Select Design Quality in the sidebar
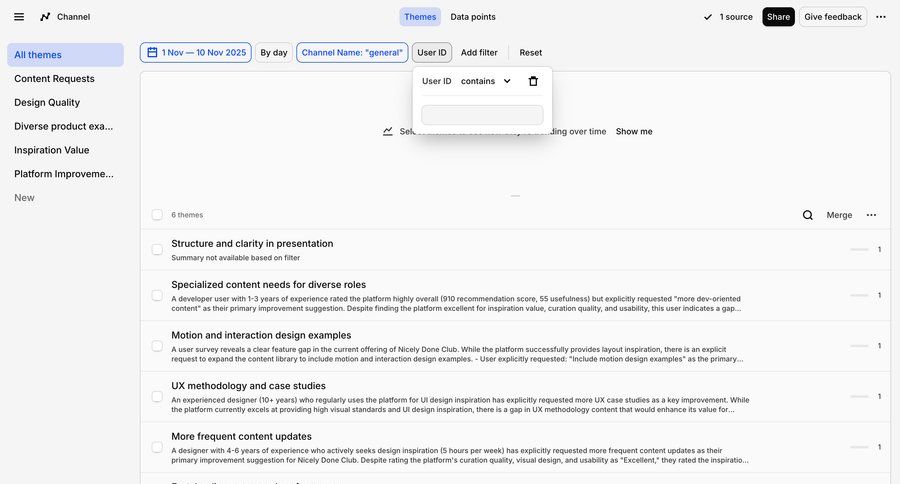The image size is (900, 484). click(x=47, y=102)
